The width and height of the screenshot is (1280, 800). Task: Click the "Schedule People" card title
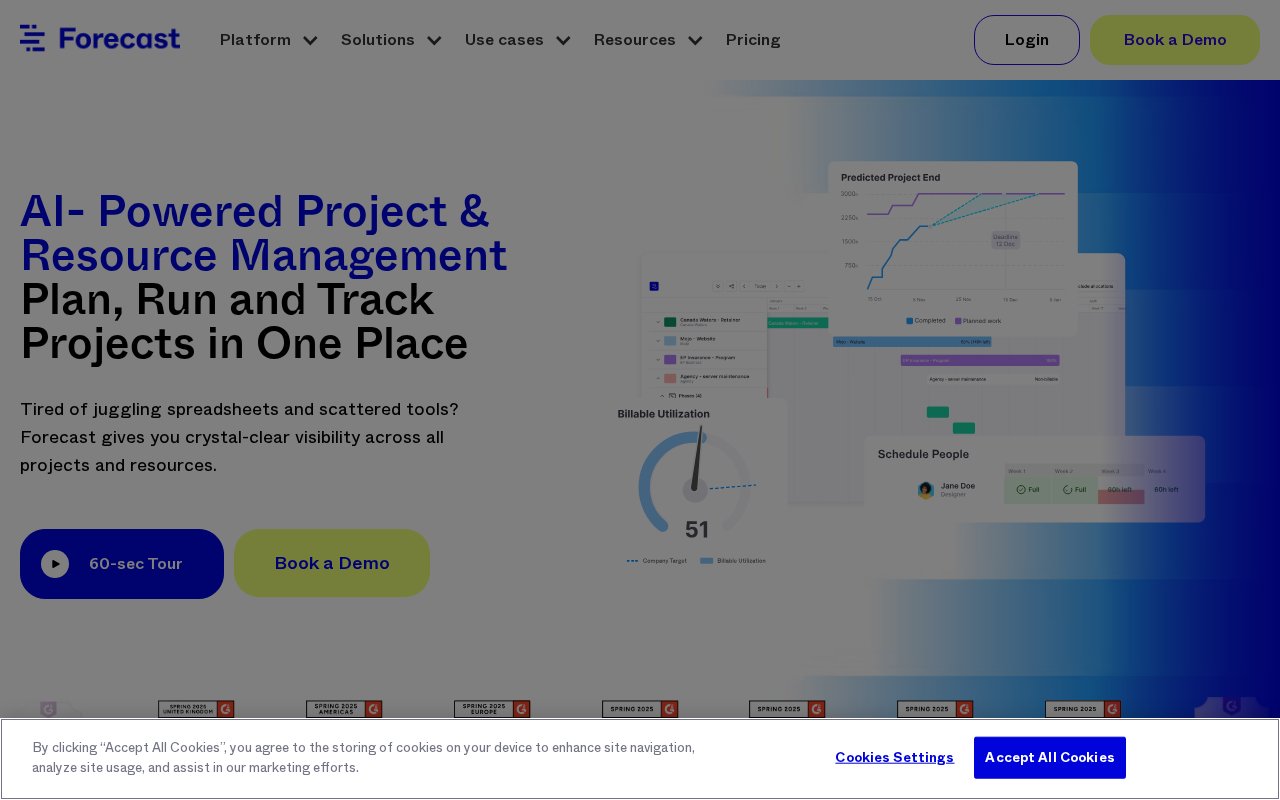click(x=923, y=454)
